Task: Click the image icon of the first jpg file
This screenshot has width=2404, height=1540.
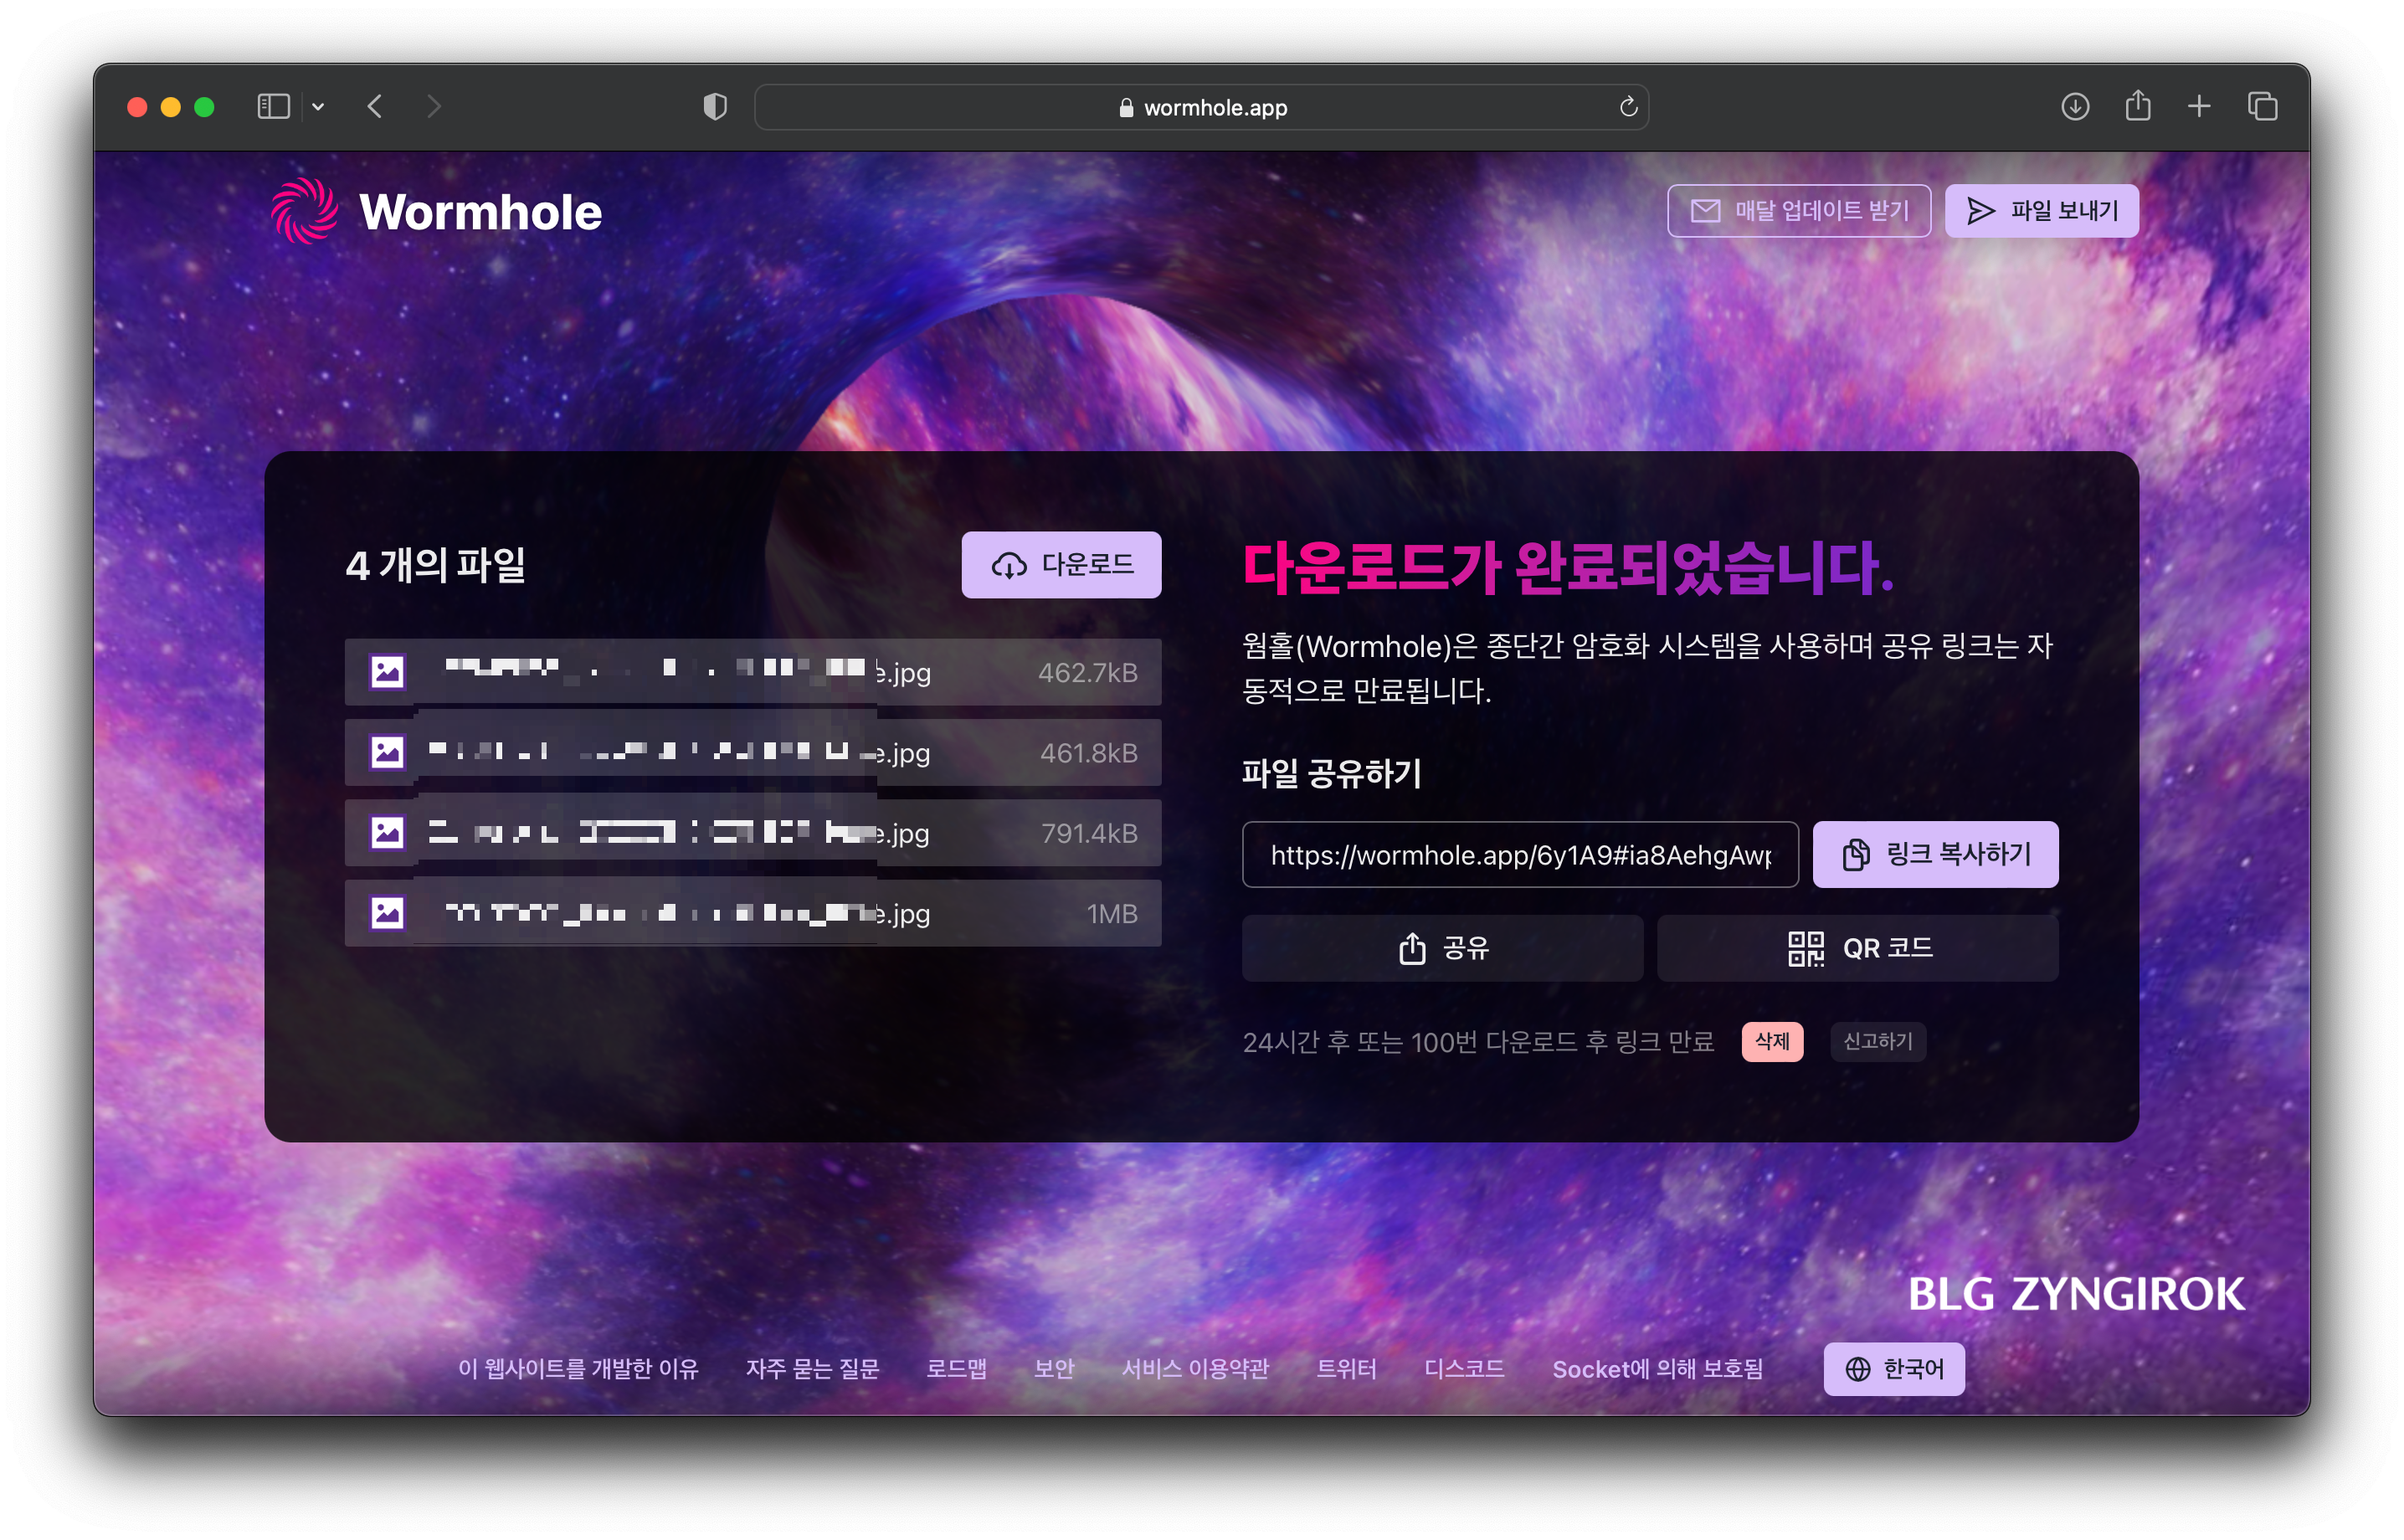Action: (x=388, y=672)
